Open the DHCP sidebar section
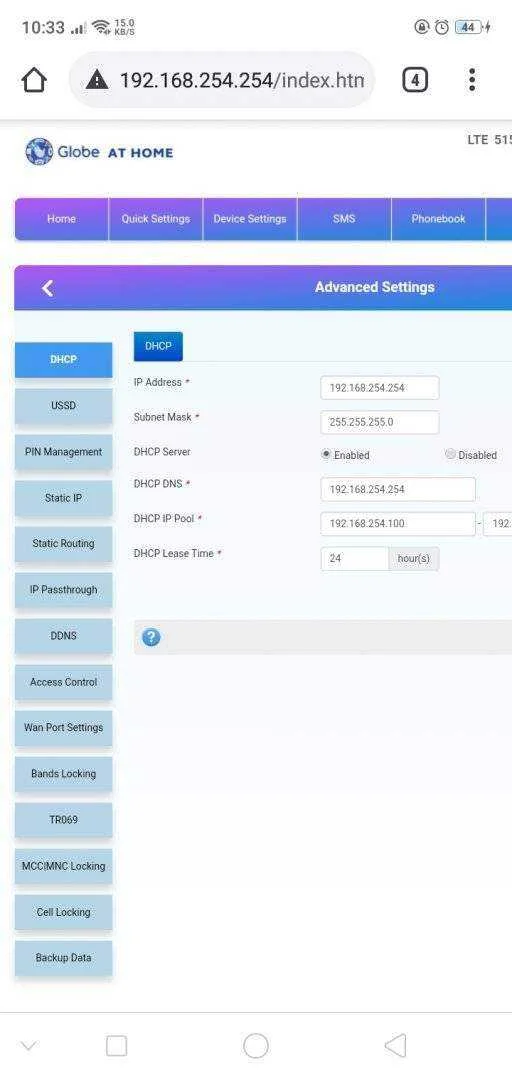512x1080 pixels. click(x=63, y=360)
